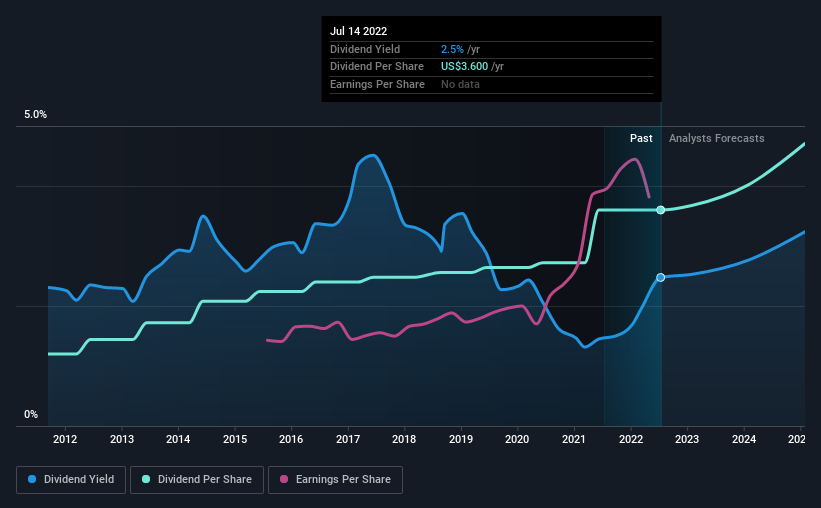Click the pink Earnings Per Share legend dot
Screen dimensions: 821x508
284,479
